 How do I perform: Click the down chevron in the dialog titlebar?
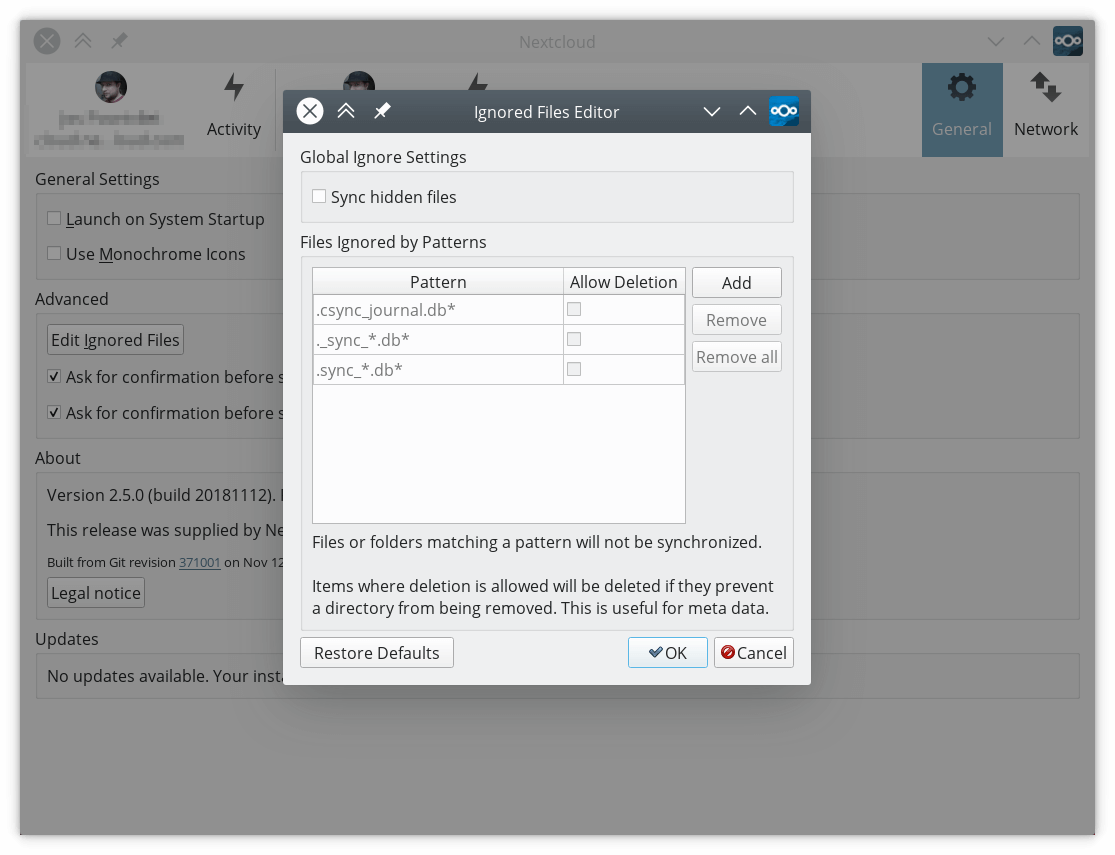[712, 111]
